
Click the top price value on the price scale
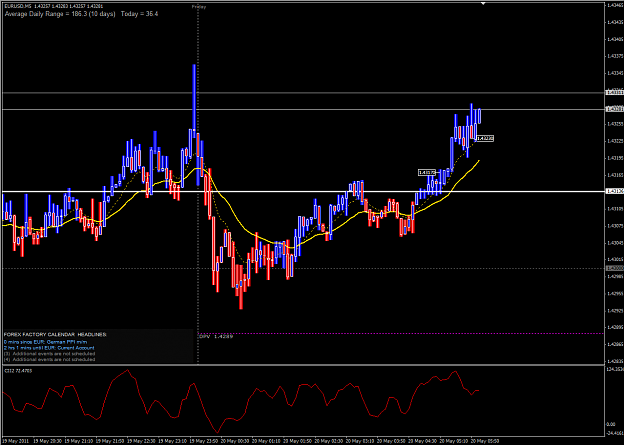click(614, 5)
